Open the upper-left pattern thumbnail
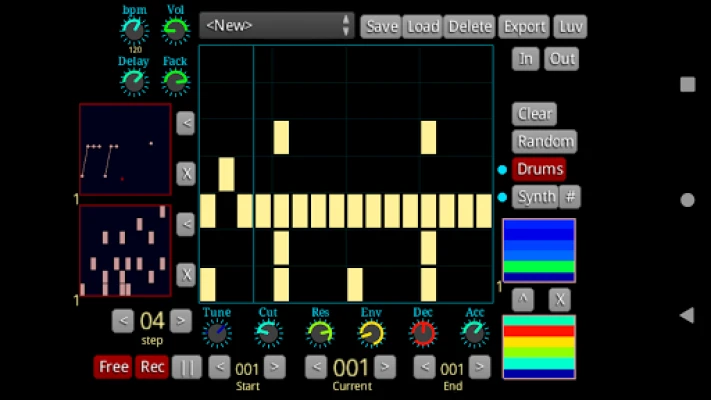 pyautogui.click(x=125, y=149)
